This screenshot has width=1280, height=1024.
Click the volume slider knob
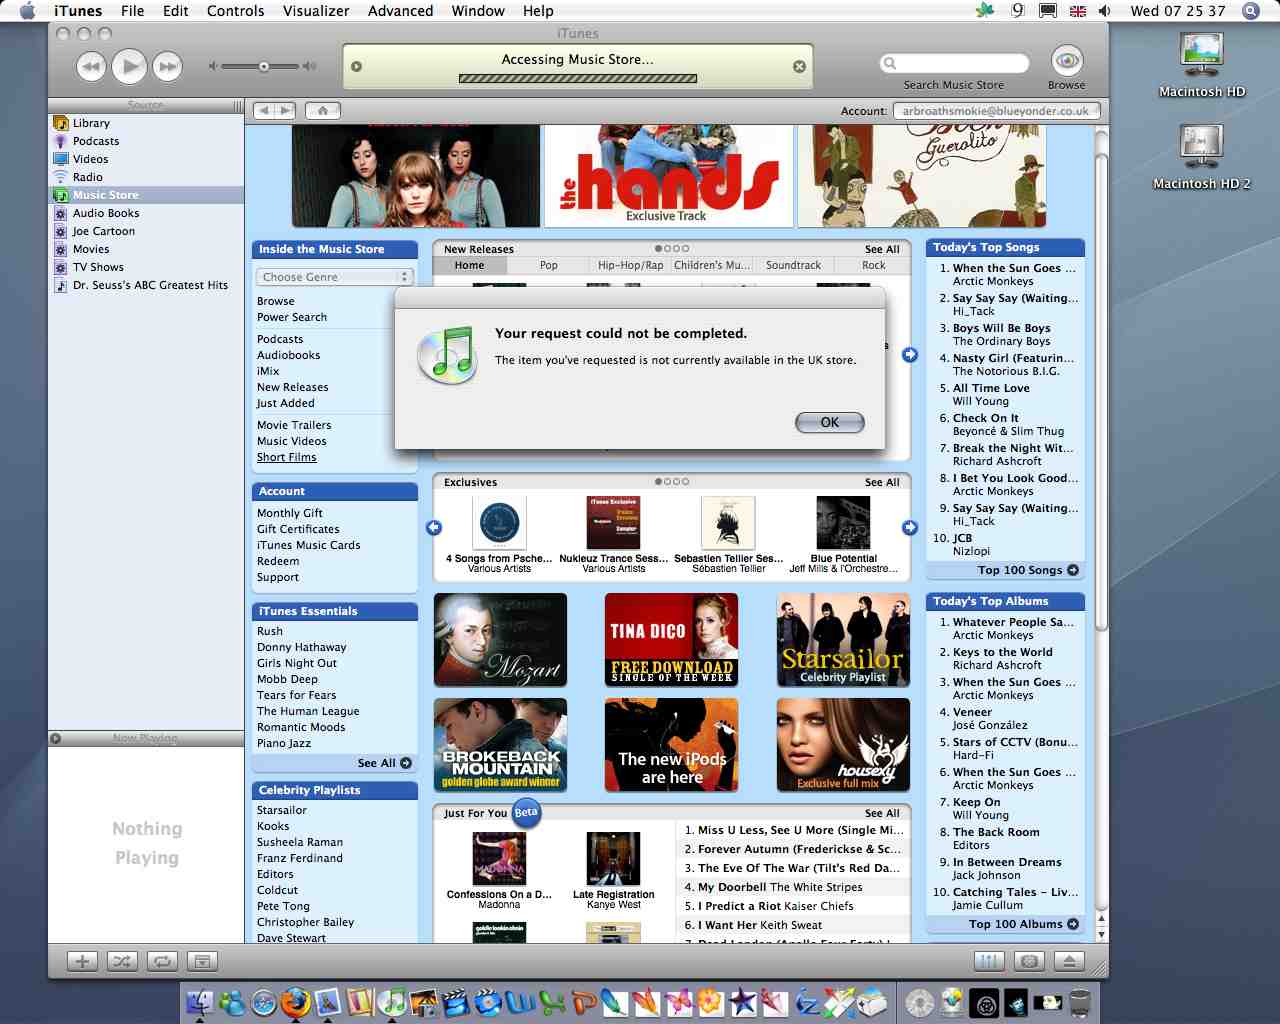click(264, 67)
